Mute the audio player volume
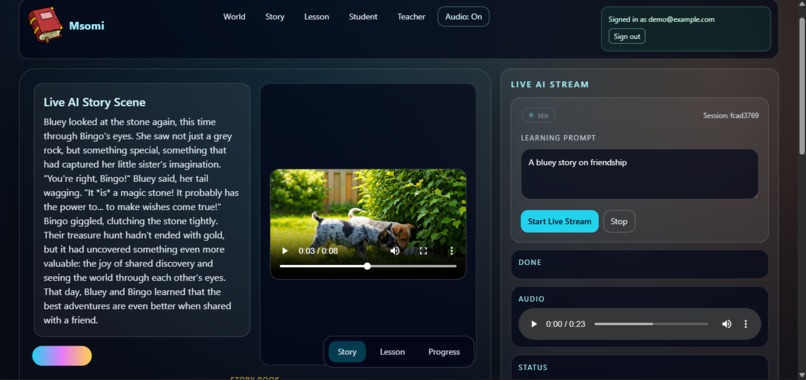The width and height of the screenshot is (806, 380). [x=726, y=324]
